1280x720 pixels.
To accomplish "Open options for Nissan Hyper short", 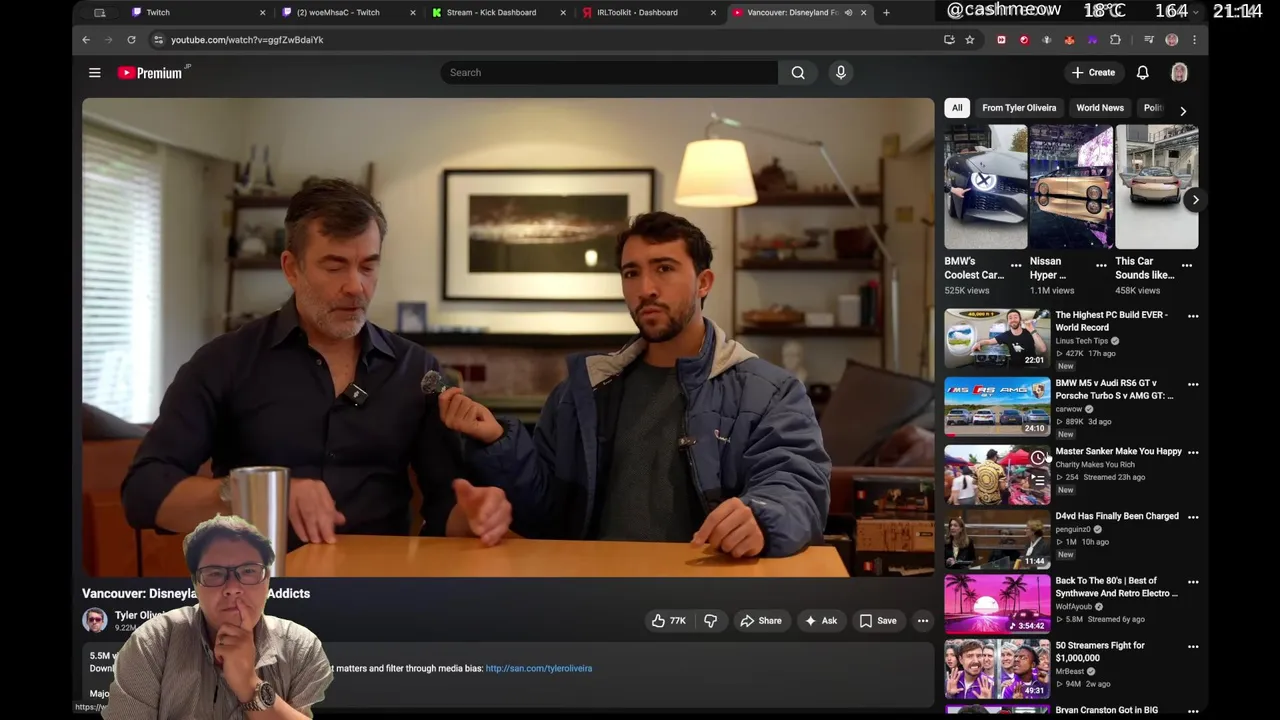I will 1101,266.
